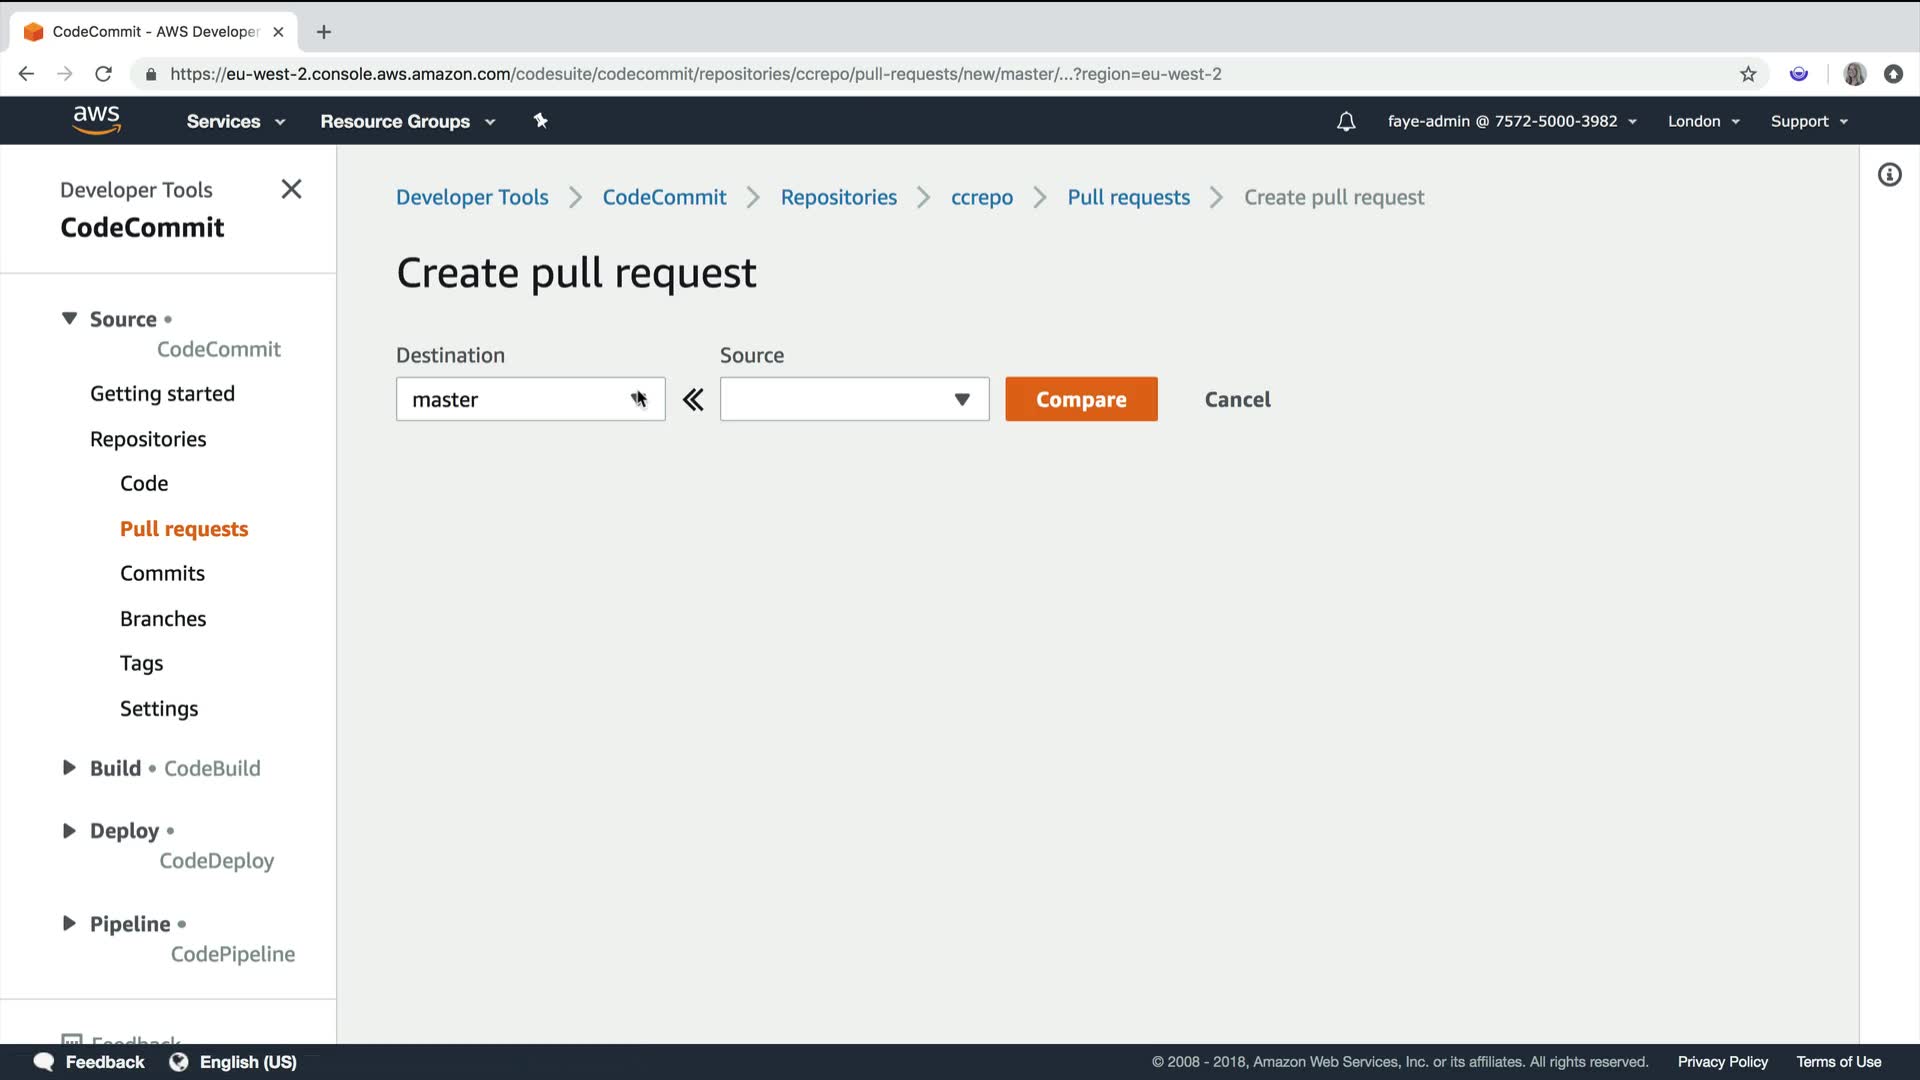
Task: Click the Cancel button
Action: point(1237,399)
